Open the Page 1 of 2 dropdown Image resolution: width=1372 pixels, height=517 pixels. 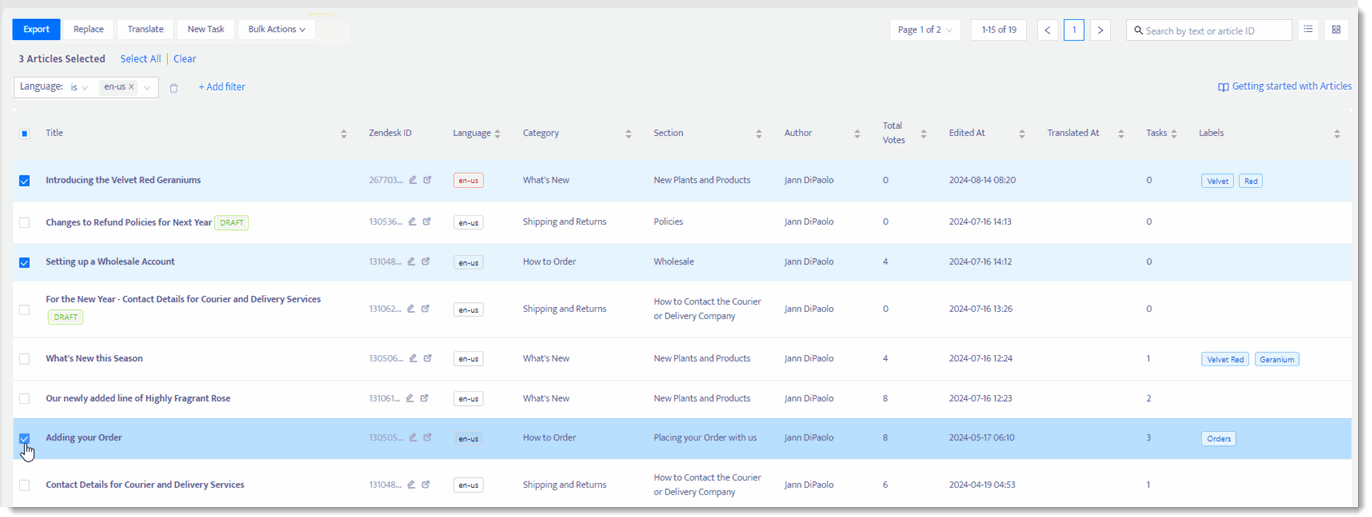pos(925,30)
